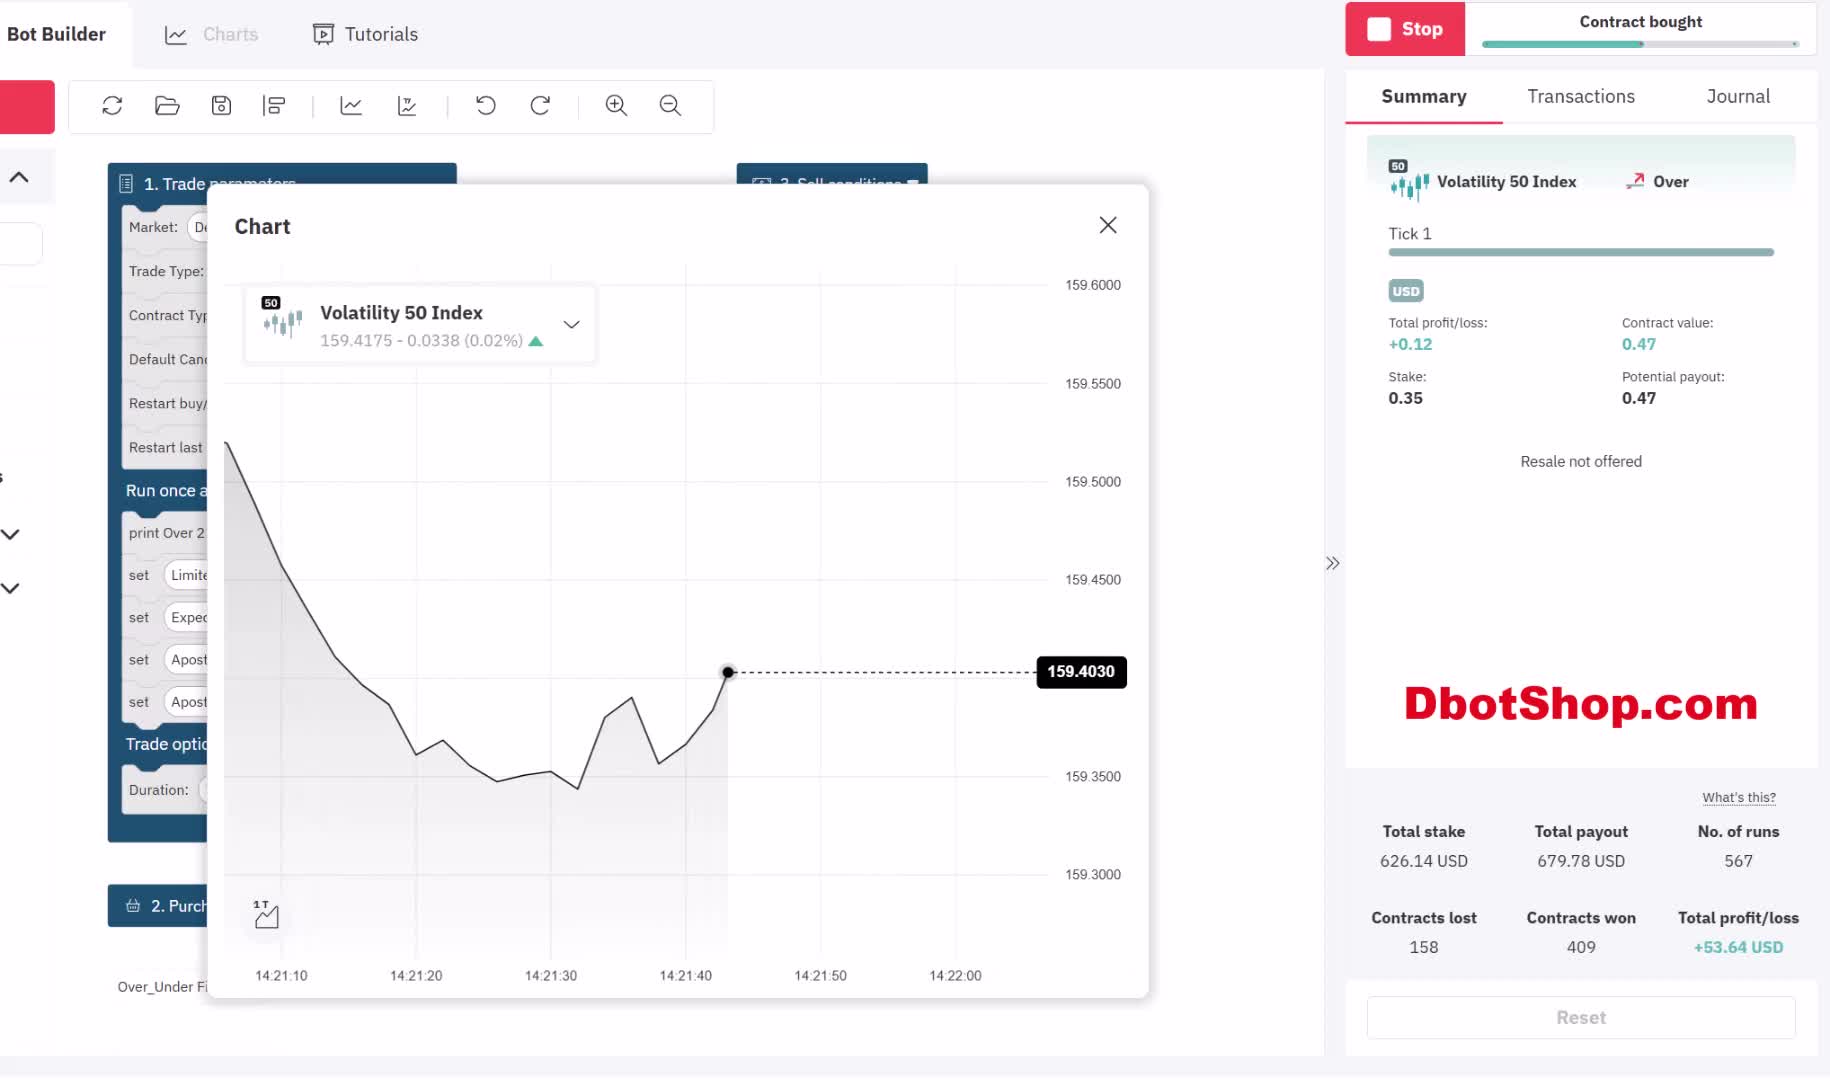
Task: Open the load bot folder icon
Action: 167,106
